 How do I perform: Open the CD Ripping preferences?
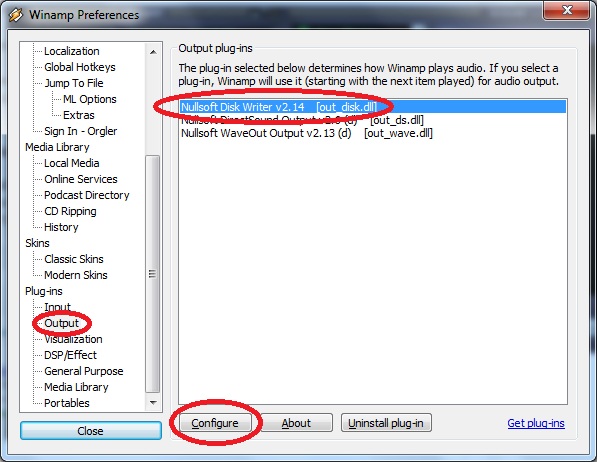(70, 211)
